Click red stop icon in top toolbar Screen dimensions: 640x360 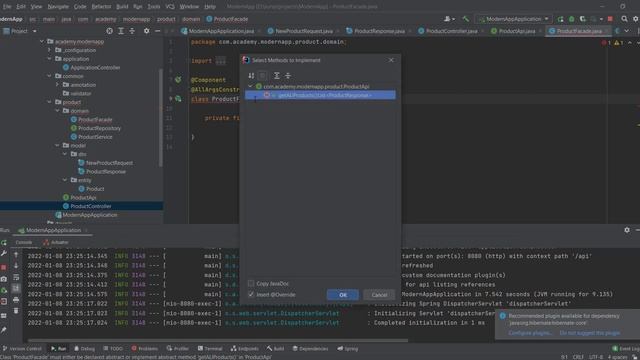click(x=610, y=19)
